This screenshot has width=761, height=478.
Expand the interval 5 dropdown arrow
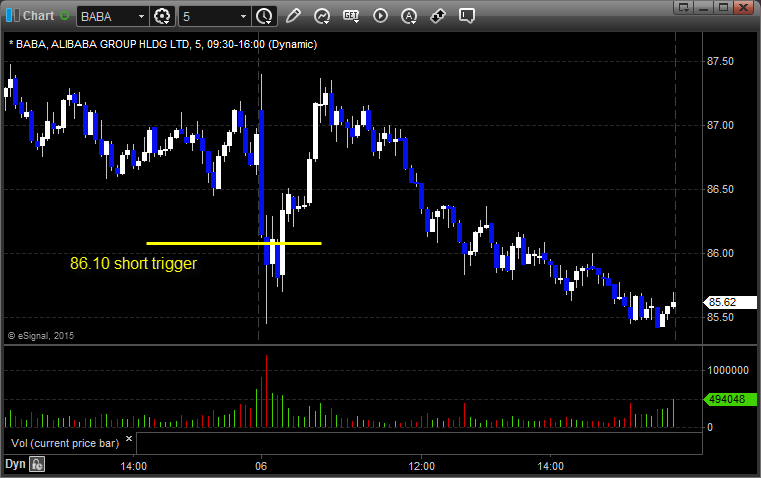(x=244, y=16)
